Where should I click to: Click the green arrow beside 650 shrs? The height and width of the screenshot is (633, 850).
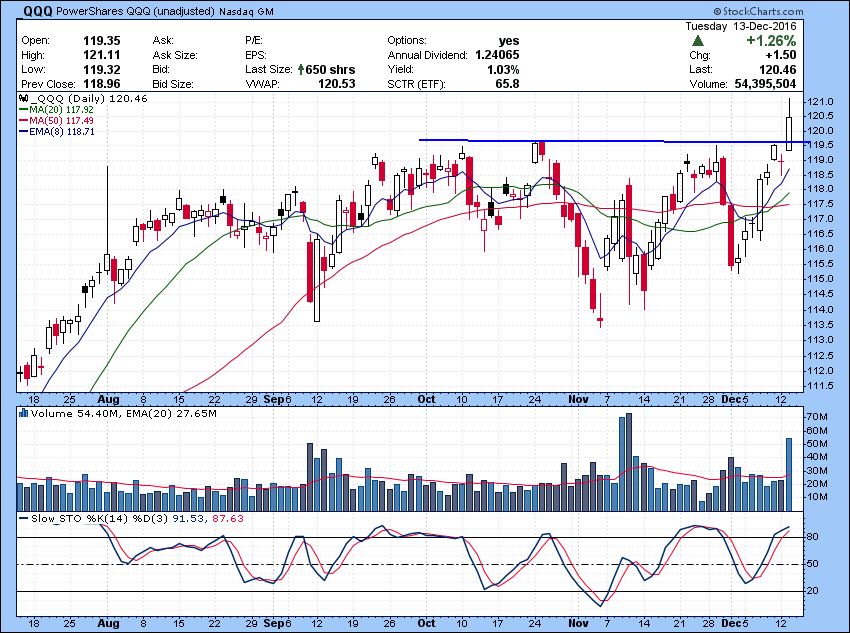(300, 69)
